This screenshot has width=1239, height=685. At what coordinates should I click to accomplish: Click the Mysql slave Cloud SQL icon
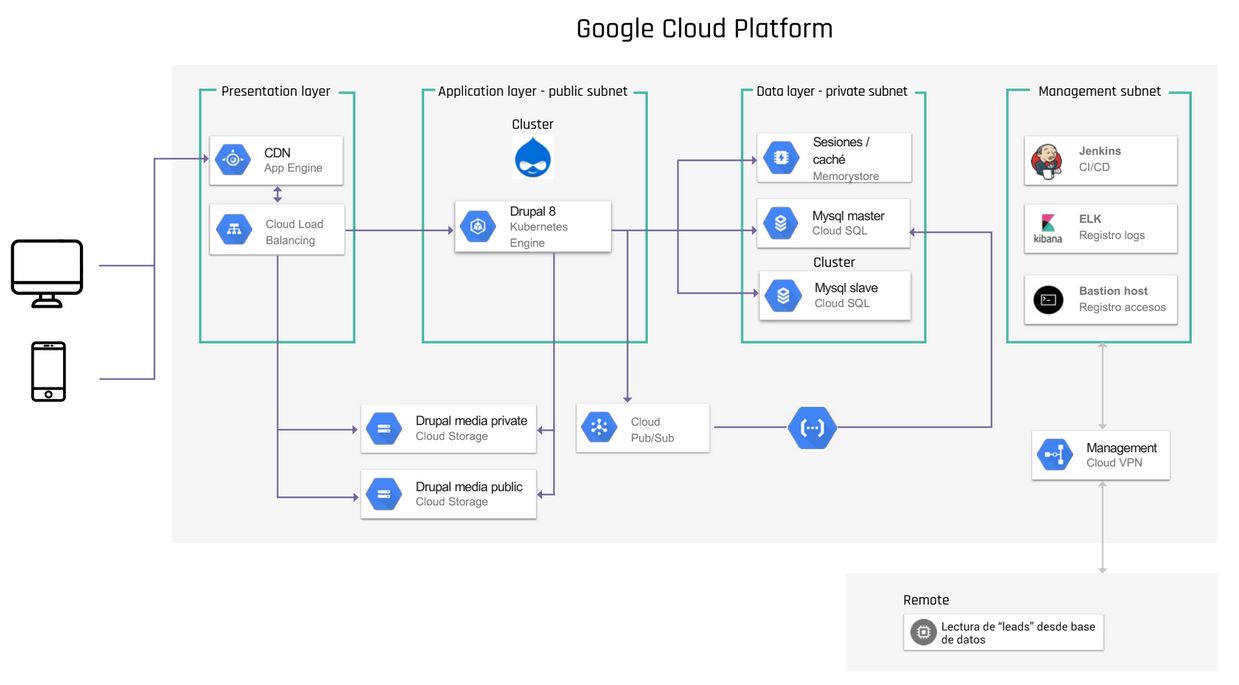[x=783, y=296]
